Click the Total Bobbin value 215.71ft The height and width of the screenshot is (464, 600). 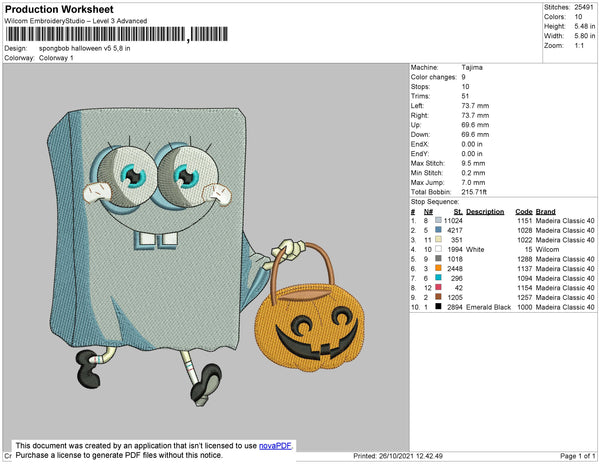point(474,192)
